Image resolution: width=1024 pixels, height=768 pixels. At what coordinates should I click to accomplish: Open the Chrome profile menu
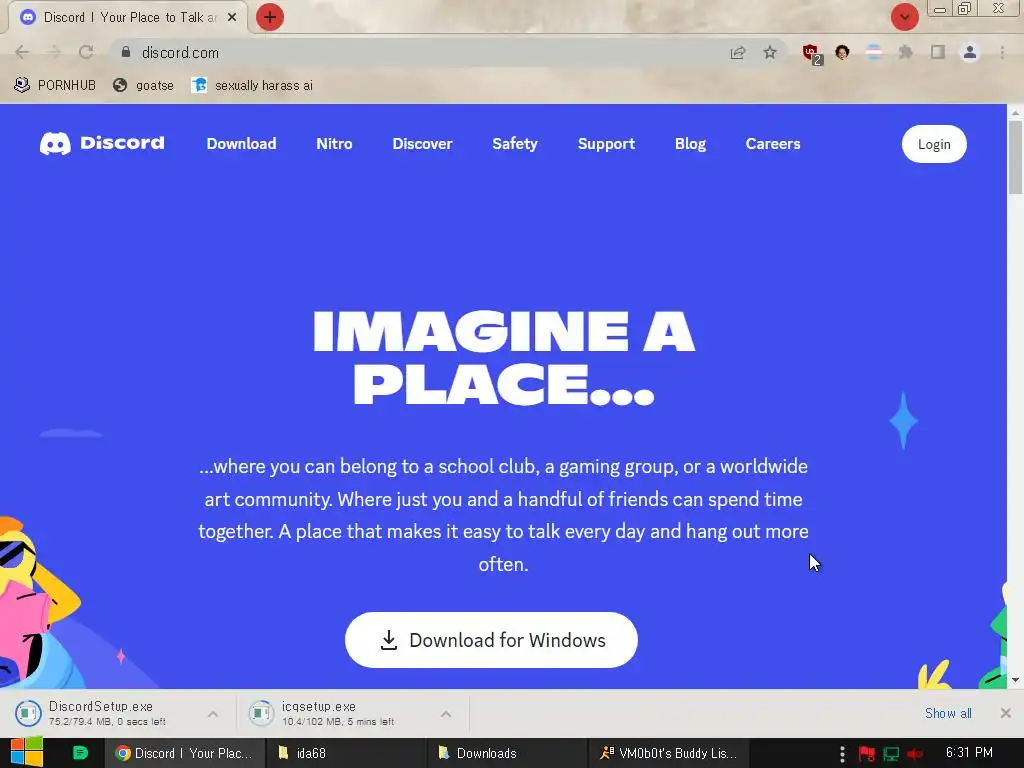pos(970,52)
